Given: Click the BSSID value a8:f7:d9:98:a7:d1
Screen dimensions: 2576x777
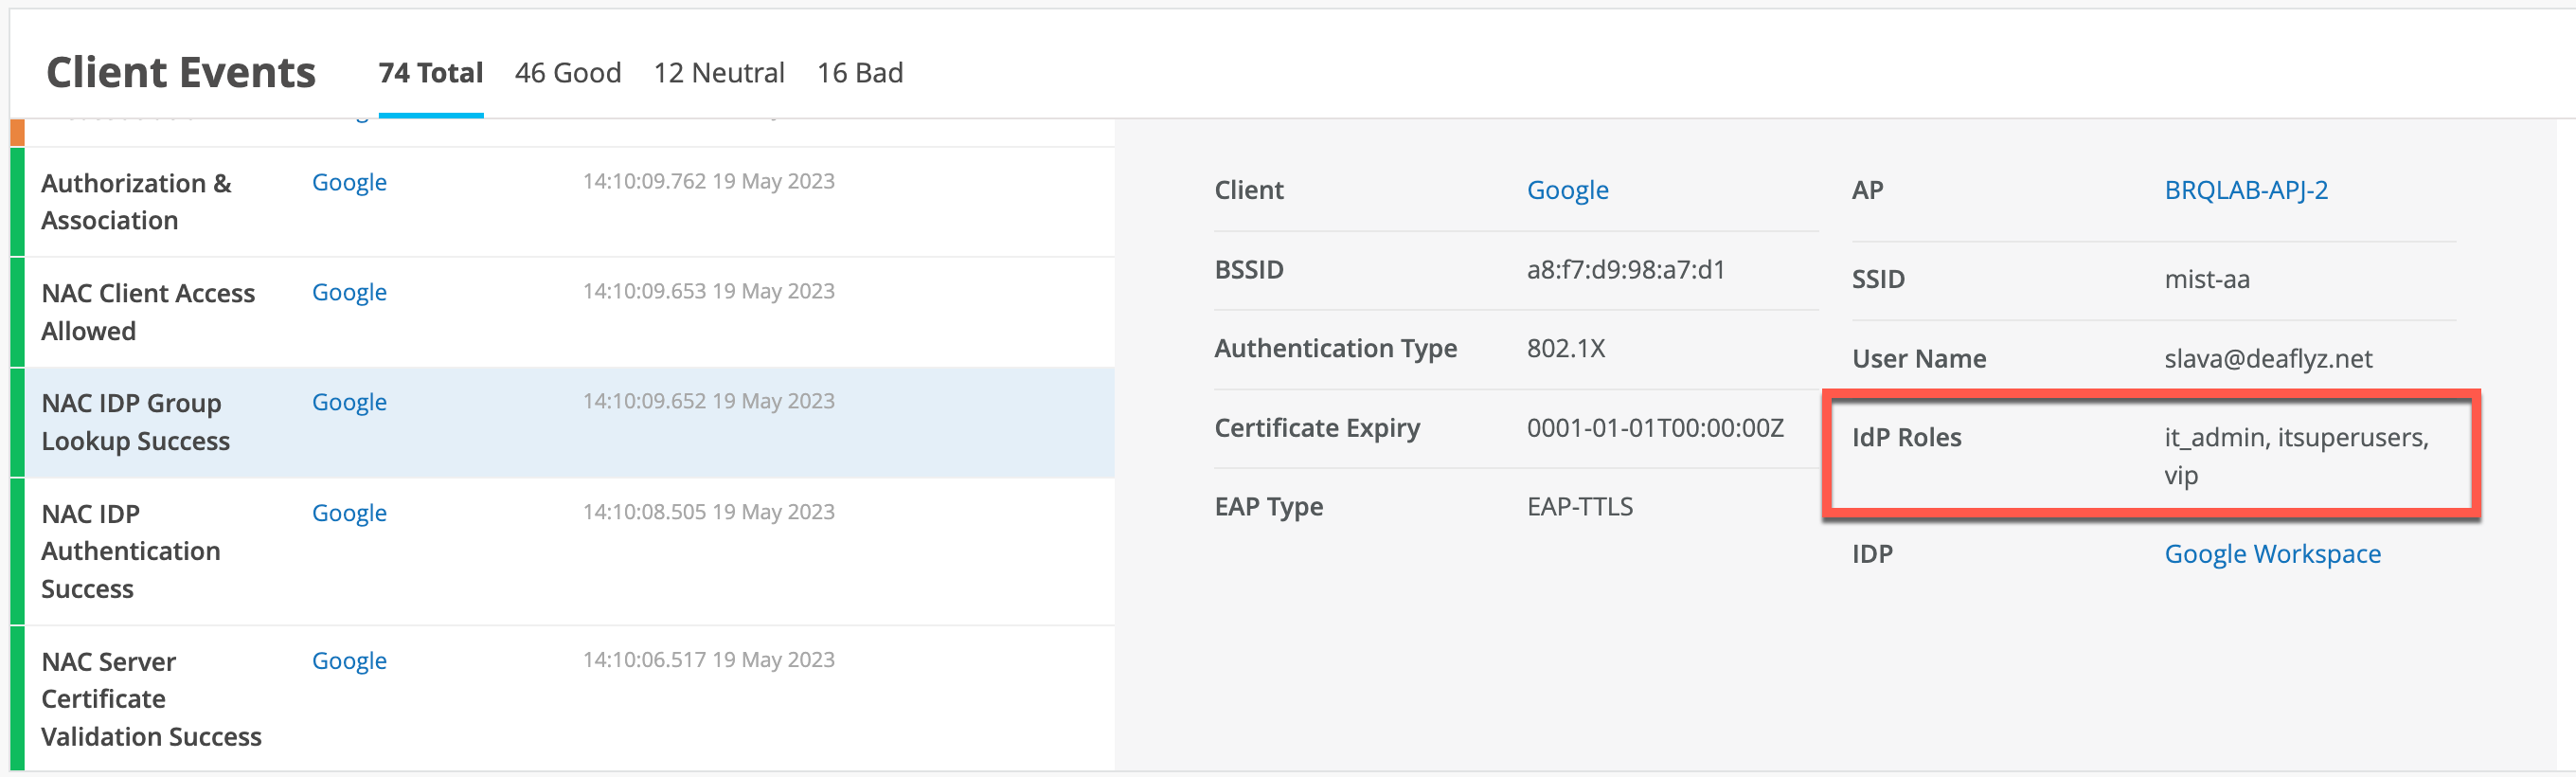Looking at the screenshot, I should [1625, 270].
